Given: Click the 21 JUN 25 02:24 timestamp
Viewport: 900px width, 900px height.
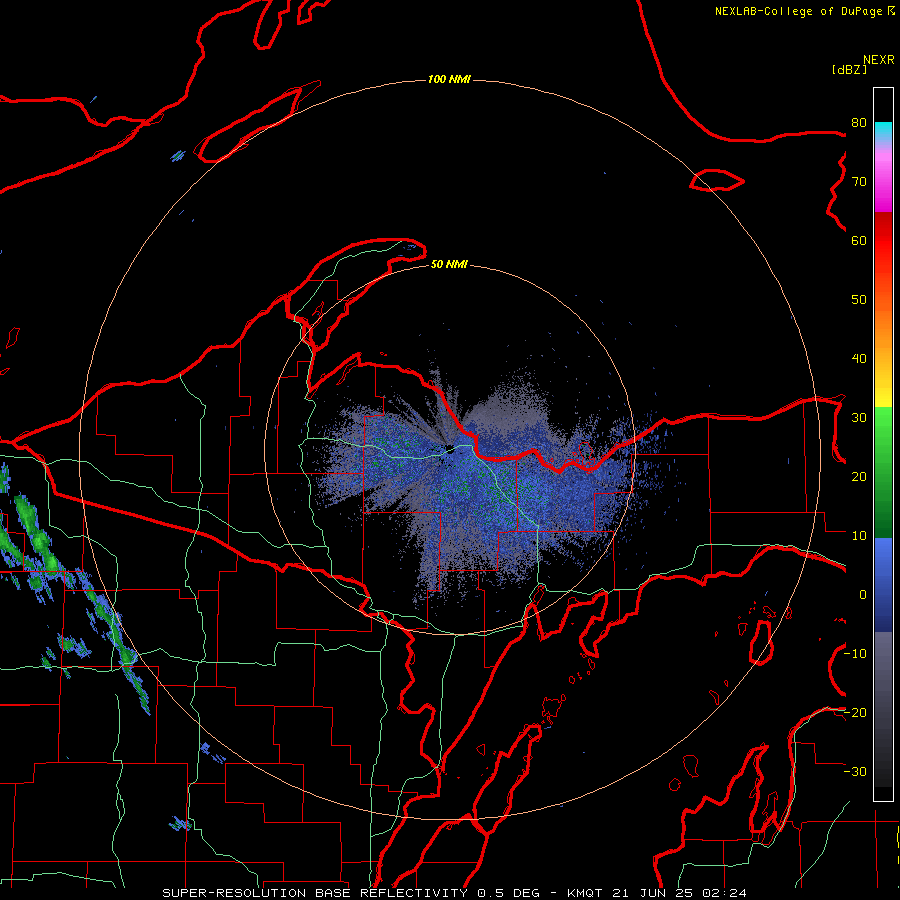Looking at the screenshot, I should pyautogui.click(x=680, y=893).
